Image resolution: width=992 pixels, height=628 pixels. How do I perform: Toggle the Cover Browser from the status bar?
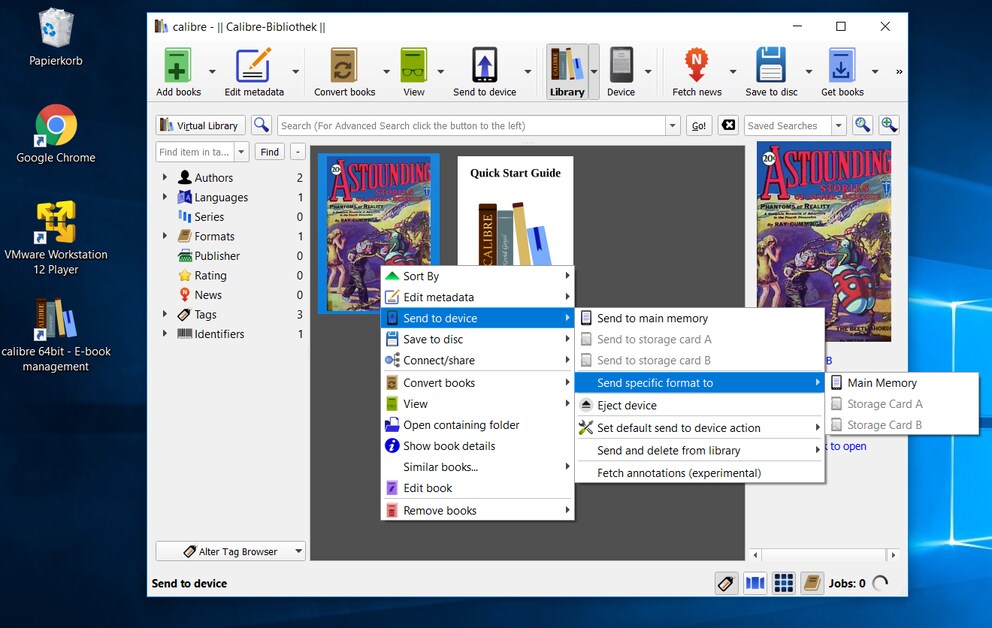(x=755, y=583)
